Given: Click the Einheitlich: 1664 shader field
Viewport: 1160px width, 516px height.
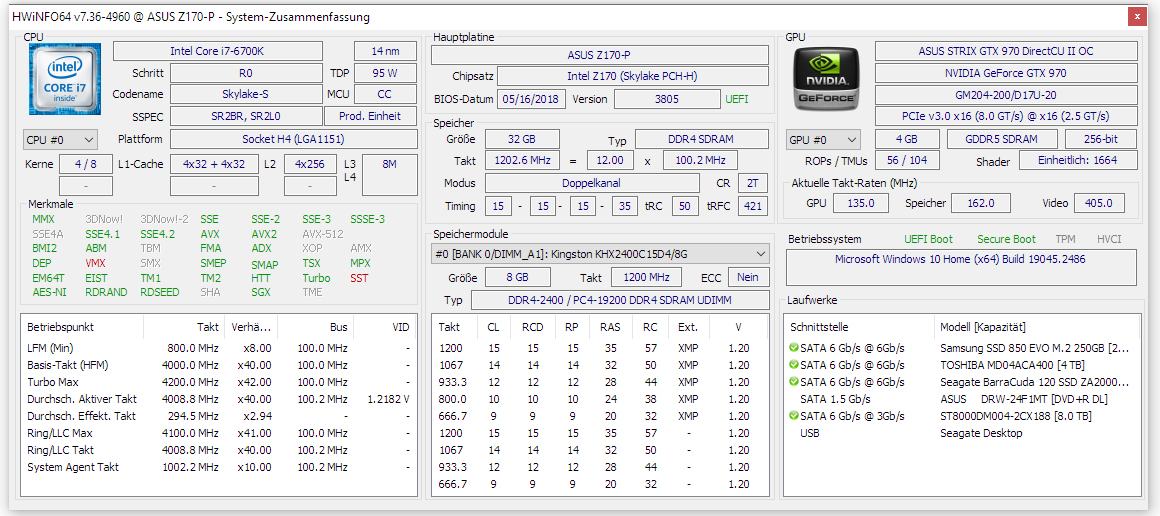Looking at the screenshot, I should [x=1079, y=160].
